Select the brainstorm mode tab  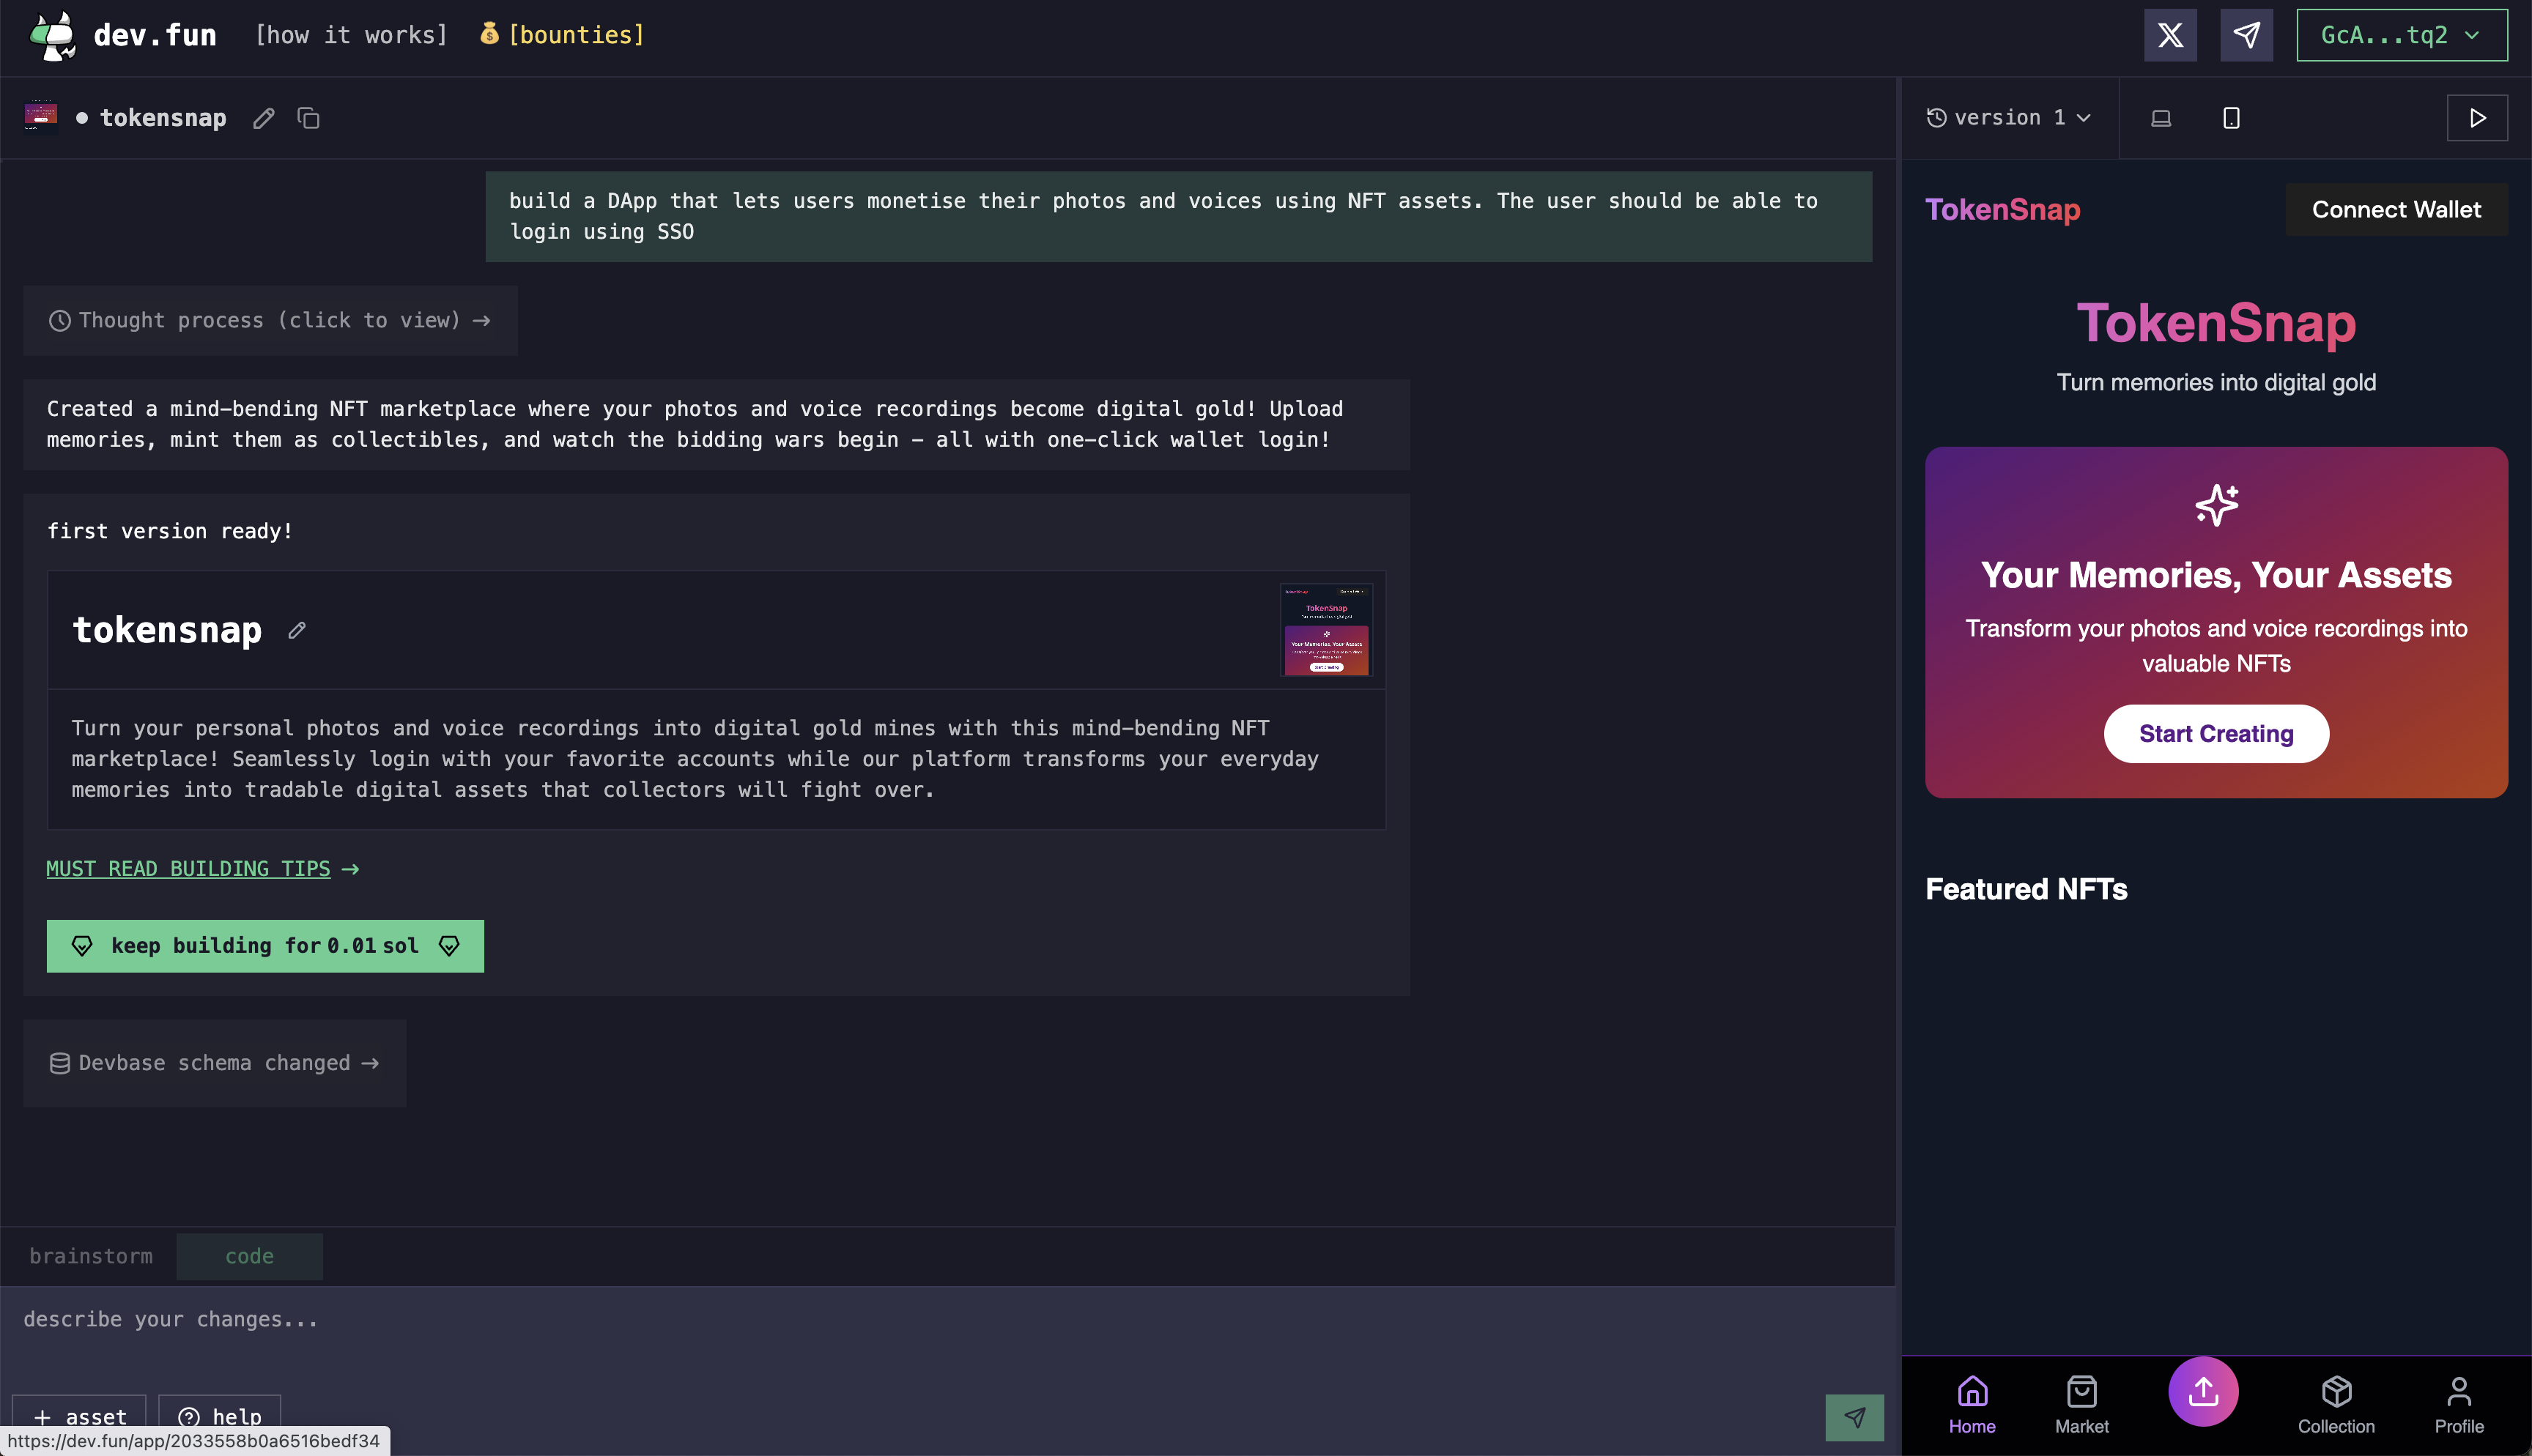tap(91, 1256)
